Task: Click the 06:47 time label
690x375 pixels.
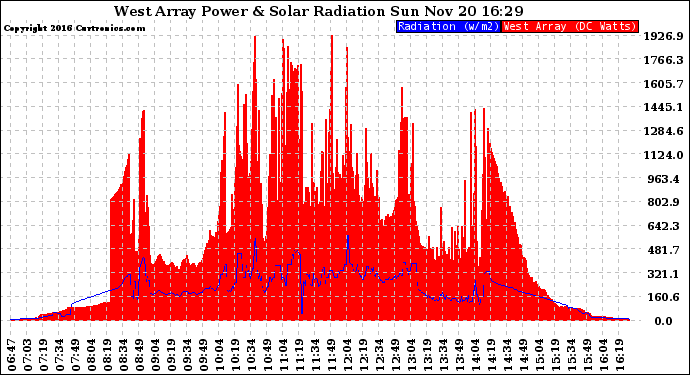Action: [11, 355]
